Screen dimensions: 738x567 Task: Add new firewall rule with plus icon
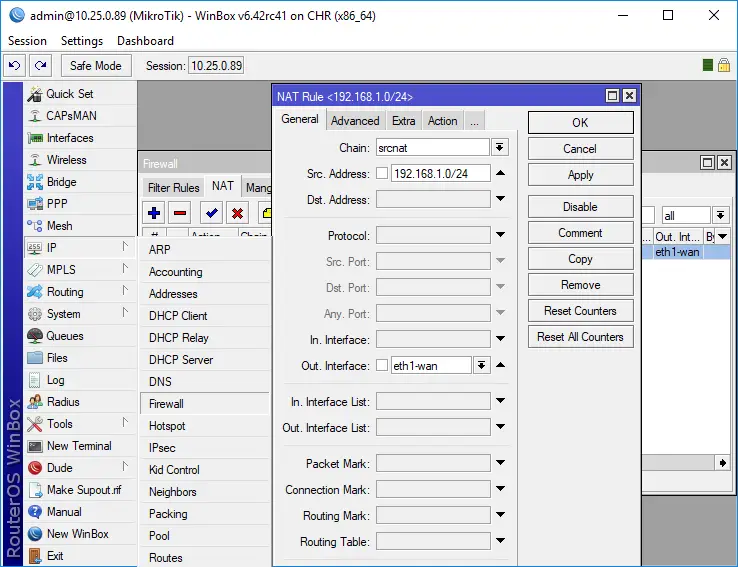click(154, 213)
